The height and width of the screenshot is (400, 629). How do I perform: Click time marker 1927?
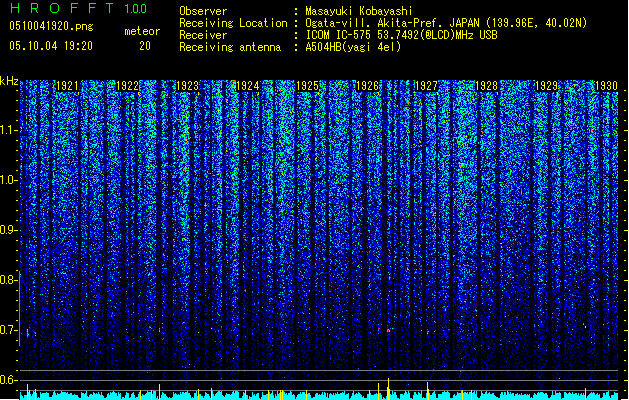tap(426, 86)
